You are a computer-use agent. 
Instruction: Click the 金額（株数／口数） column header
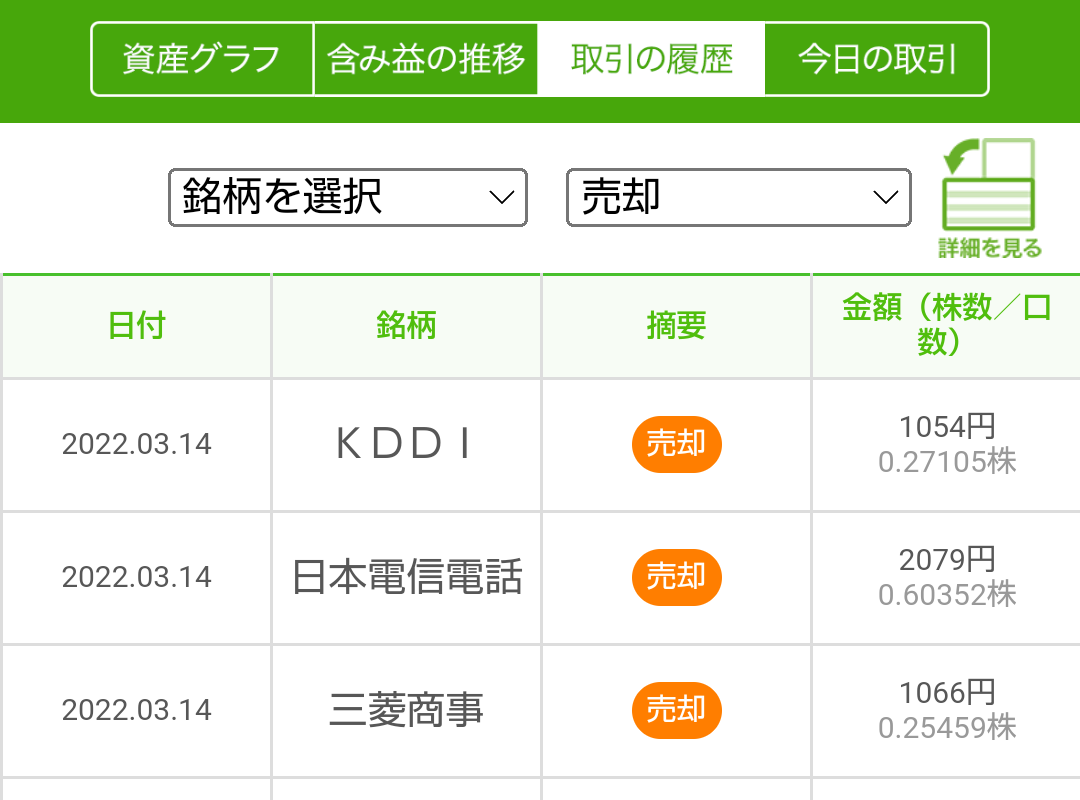(946, 324)
